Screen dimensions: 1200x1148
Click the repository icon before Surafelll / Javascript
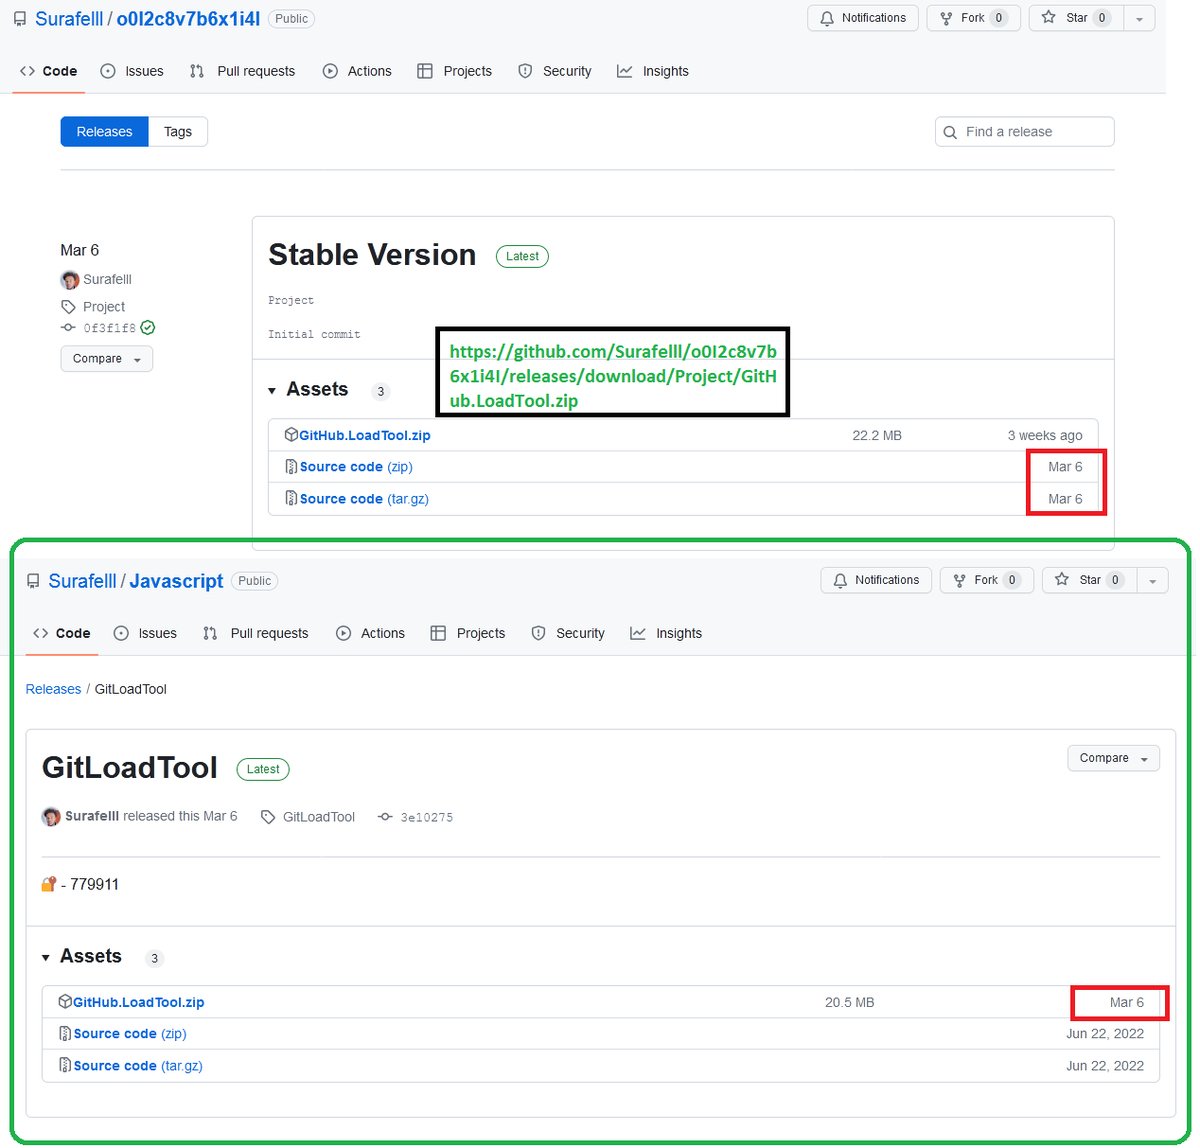click(33, 581)
